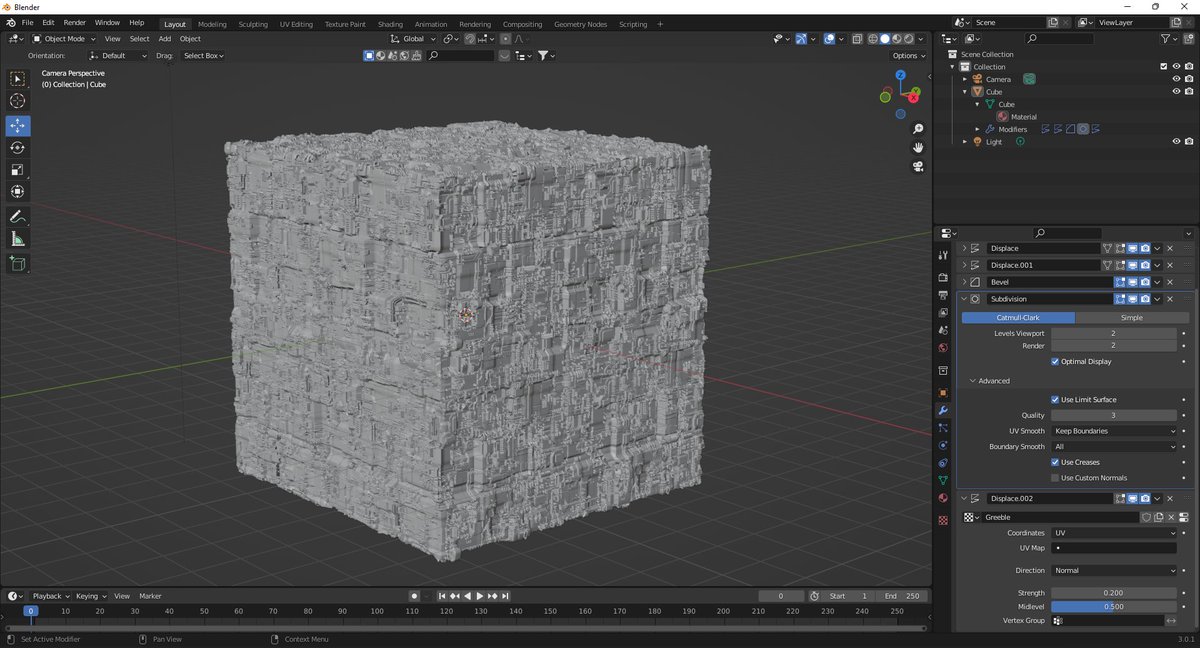Select the Measure tool
Viewport: 1200px width, 648px height.
tap(18, 239)
